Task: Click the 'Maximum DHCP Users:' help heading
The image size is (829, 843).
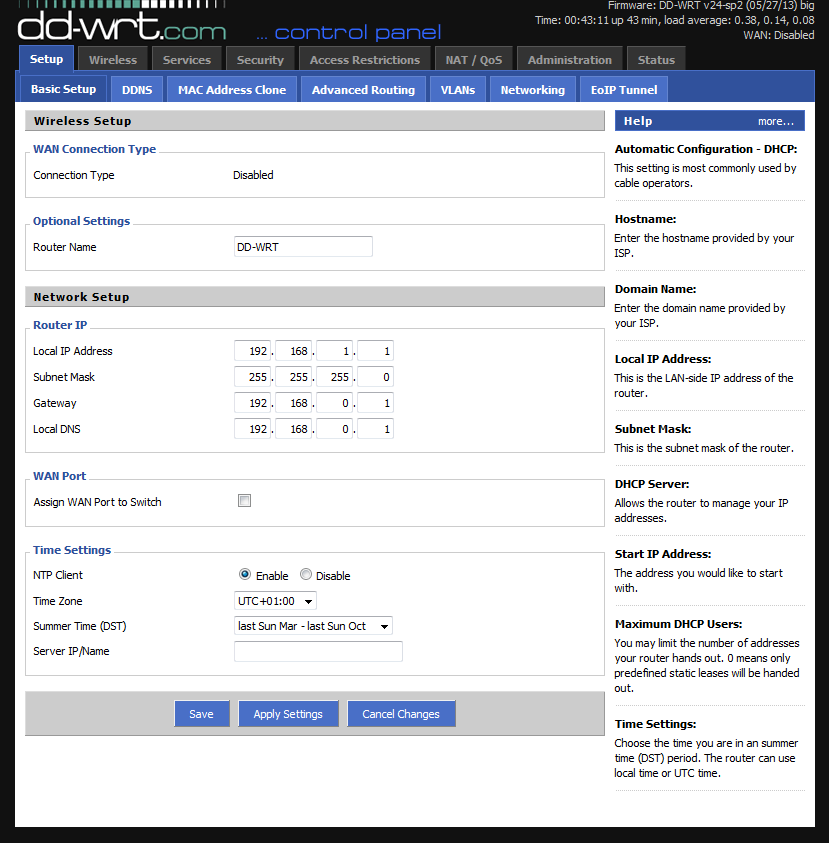Action: [x=678, y=624]
